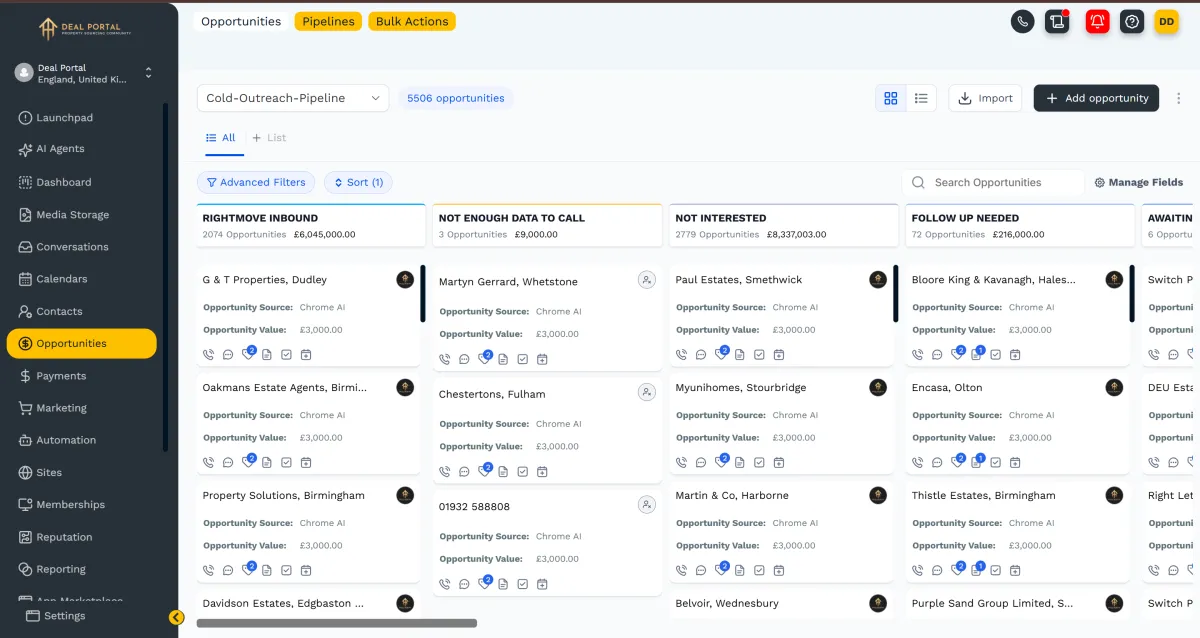Switch to list view layout
The height and width of the screenshot is (638, 1200).
point(922,98)
